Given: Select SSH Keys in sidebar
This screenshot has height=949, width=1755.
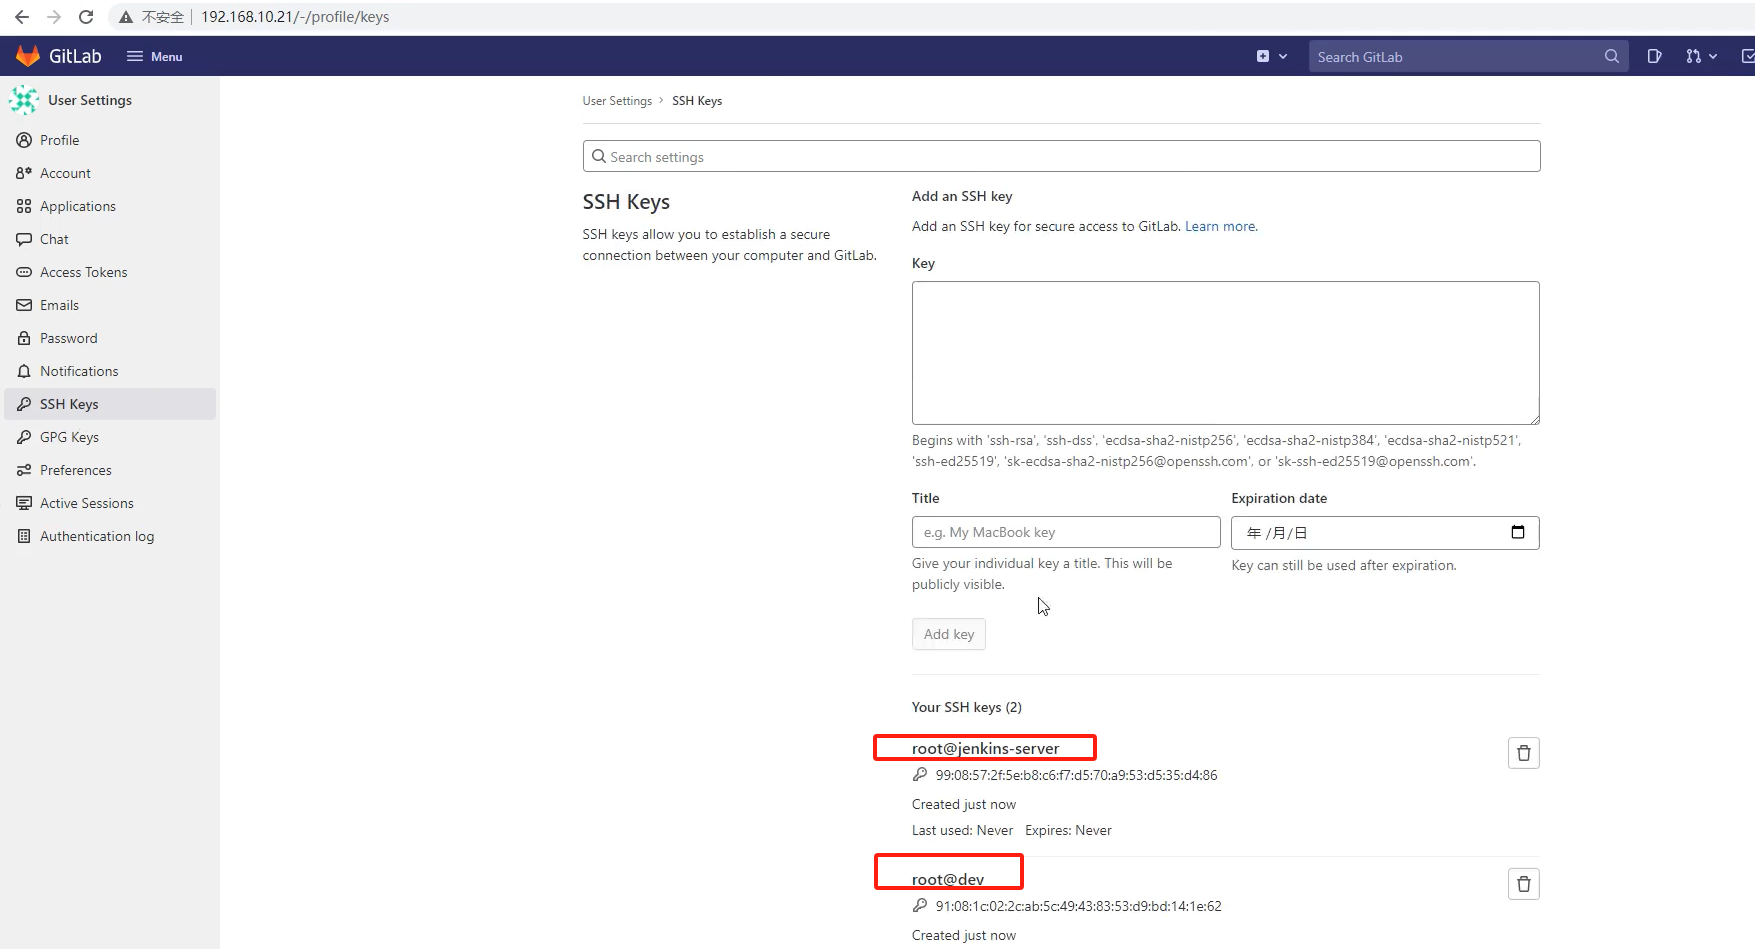Looking at the screenshot, I should click(x=110, y=404).
